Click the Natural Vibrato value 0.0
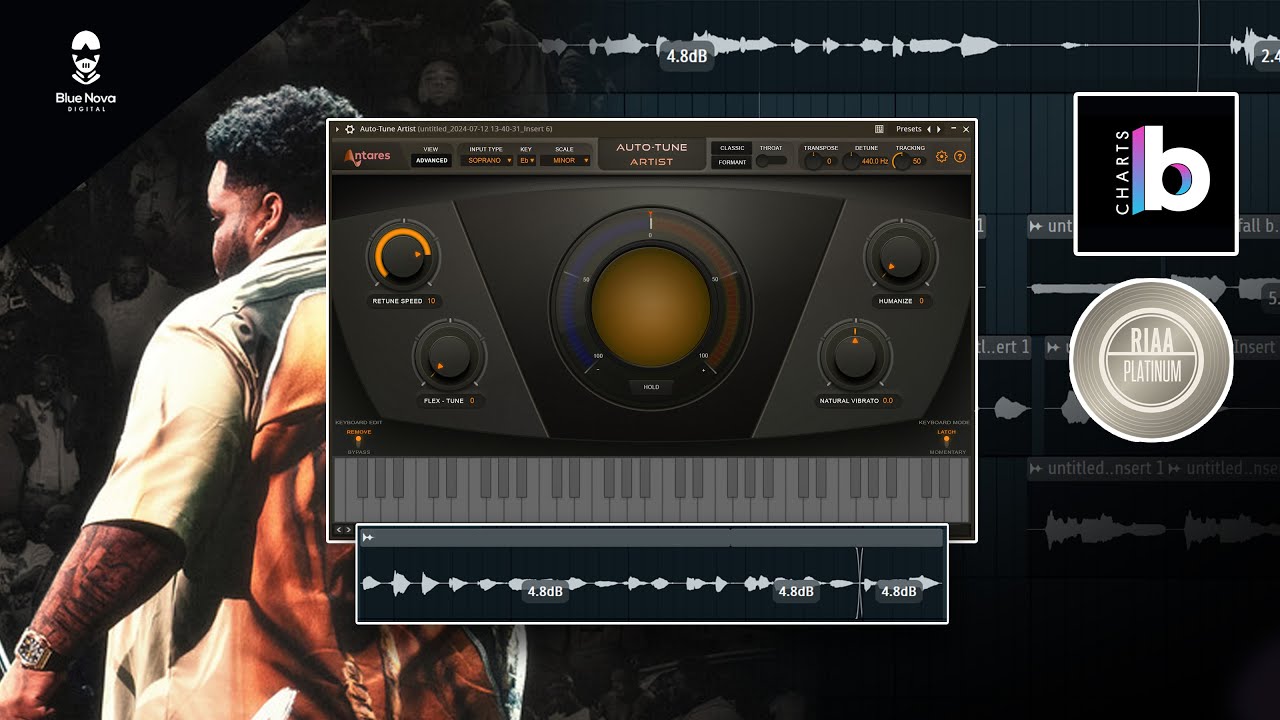Screen dimensions: 1280x720 [887, 401]
